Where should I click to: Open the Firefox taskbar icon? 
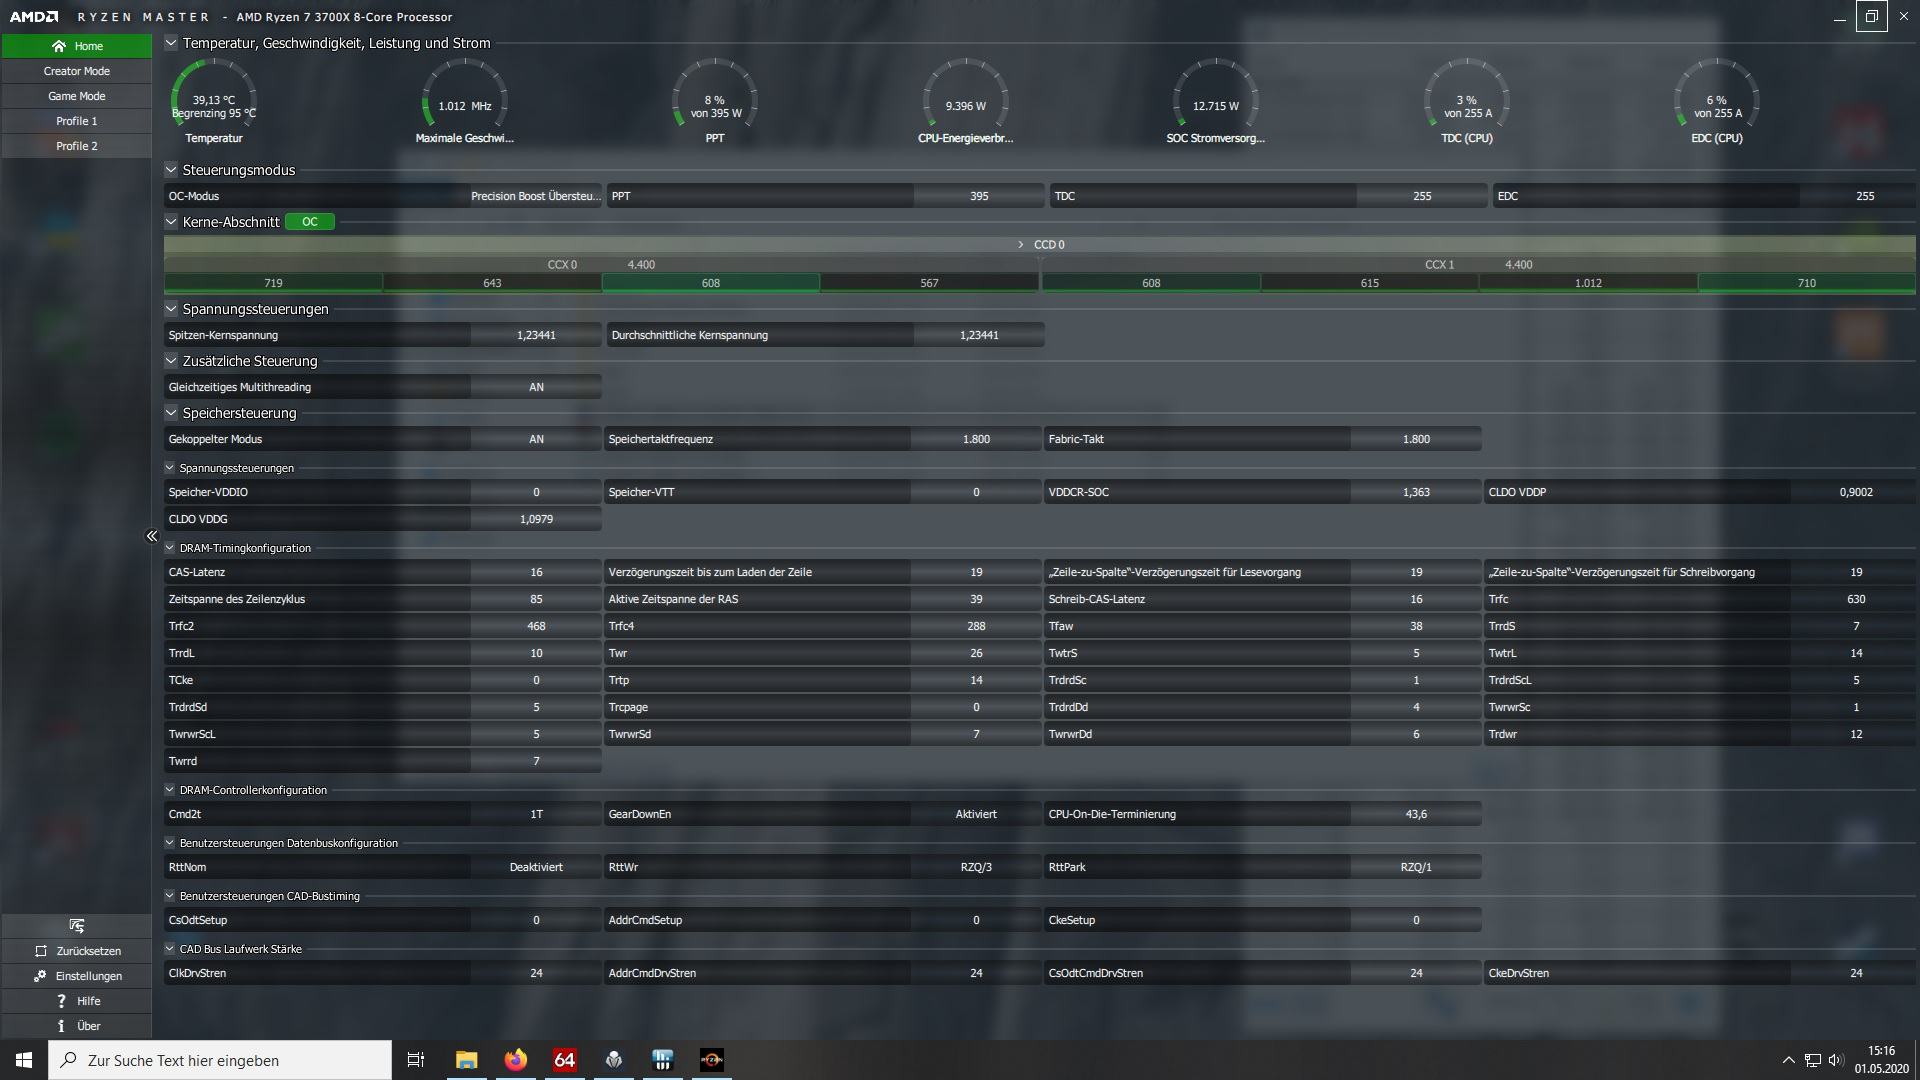click(x=515, y=1060)
